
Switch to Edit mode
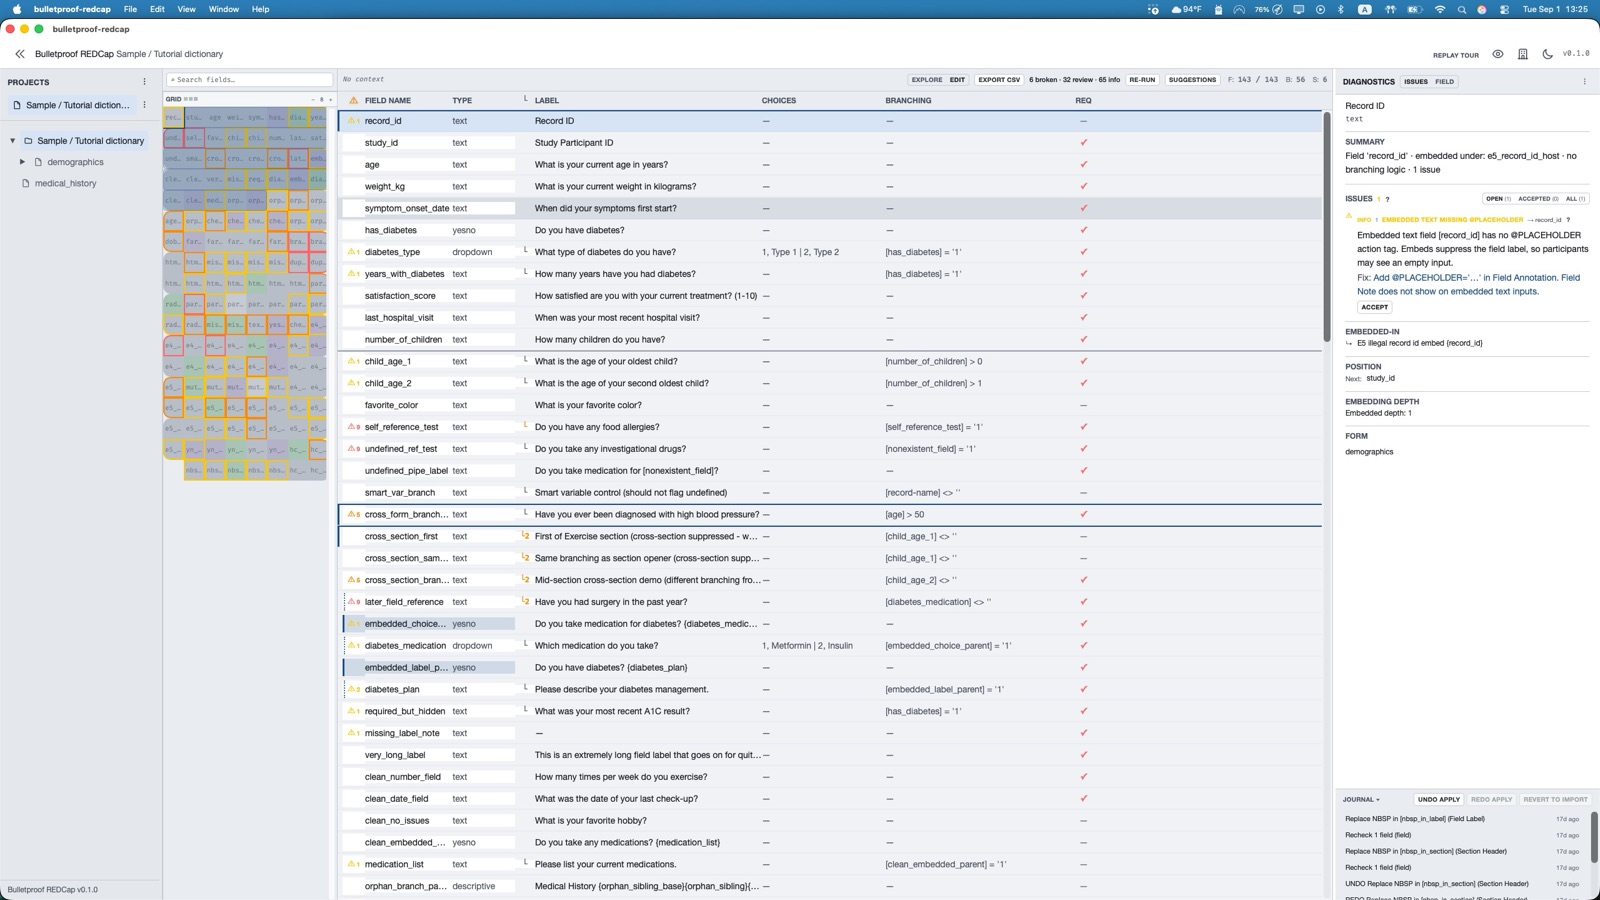[957, 80]
